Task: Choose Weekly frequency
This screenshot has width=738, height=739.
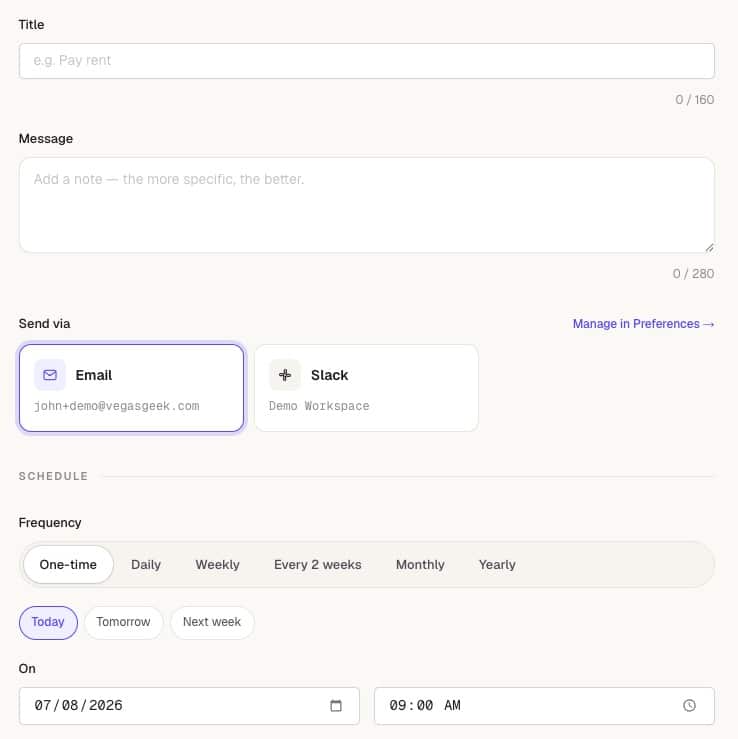Action: (218, 565)
